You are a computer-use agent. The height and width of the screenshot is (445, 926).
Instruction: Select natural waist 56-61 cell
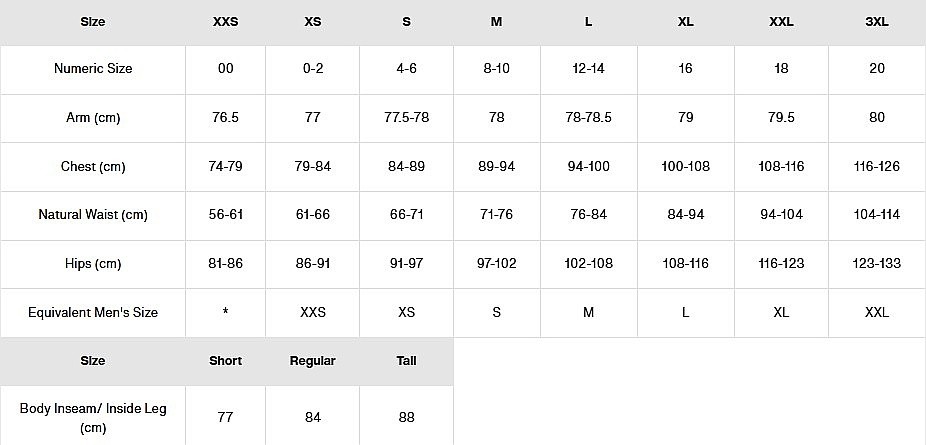coord(225,215)
